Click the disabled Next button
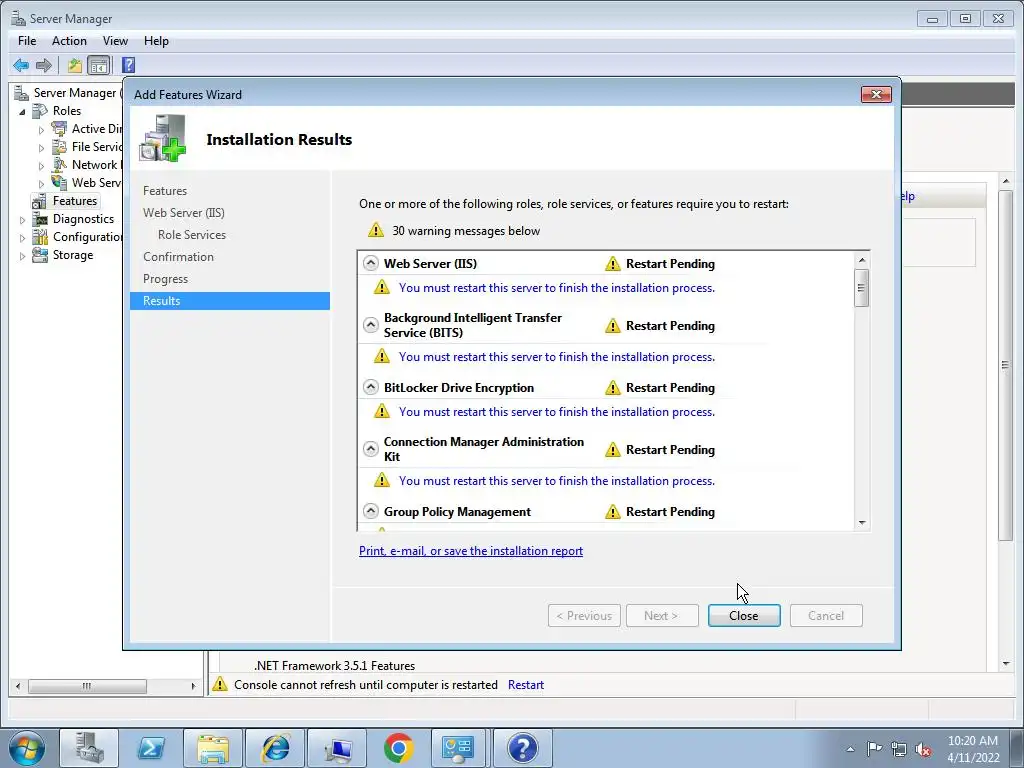 click(x=662, y=616)
